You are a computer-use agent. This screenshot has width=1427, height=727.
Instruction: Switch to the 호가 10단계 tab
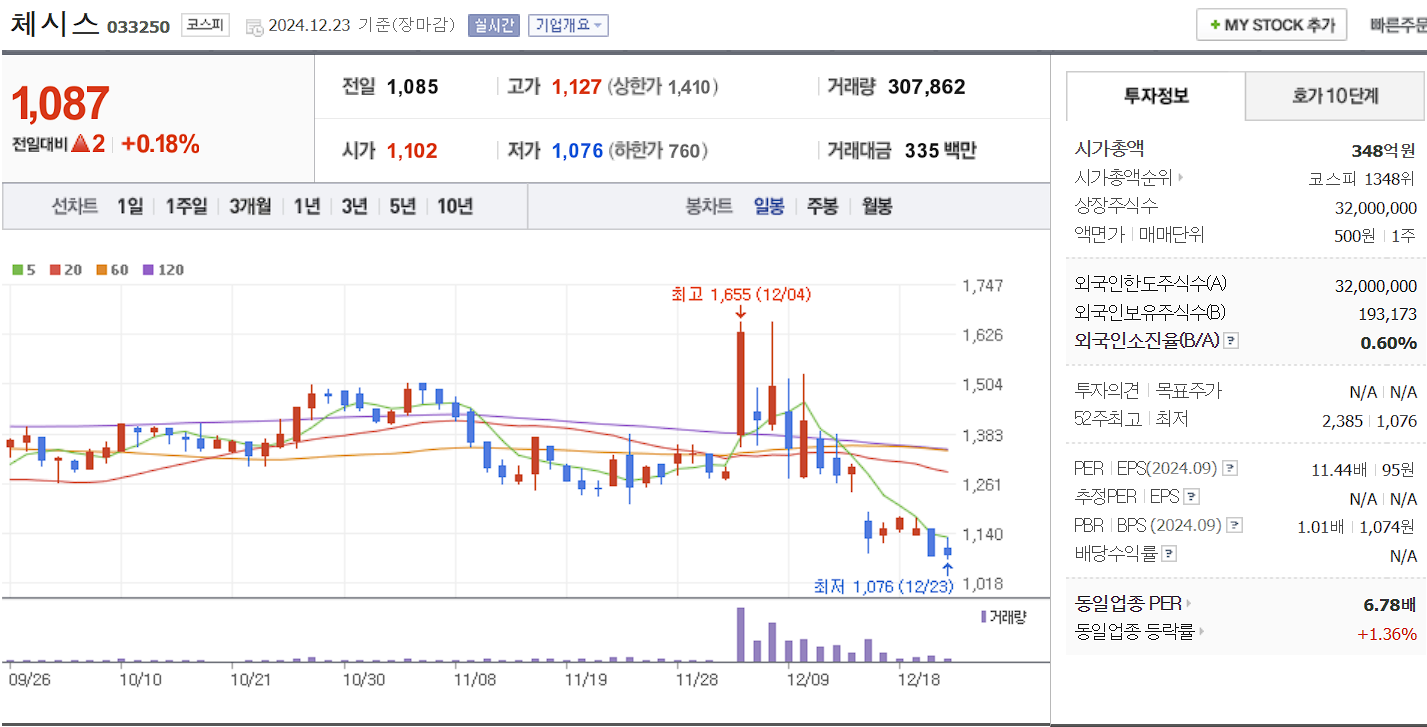click(x=1335, y=96)
